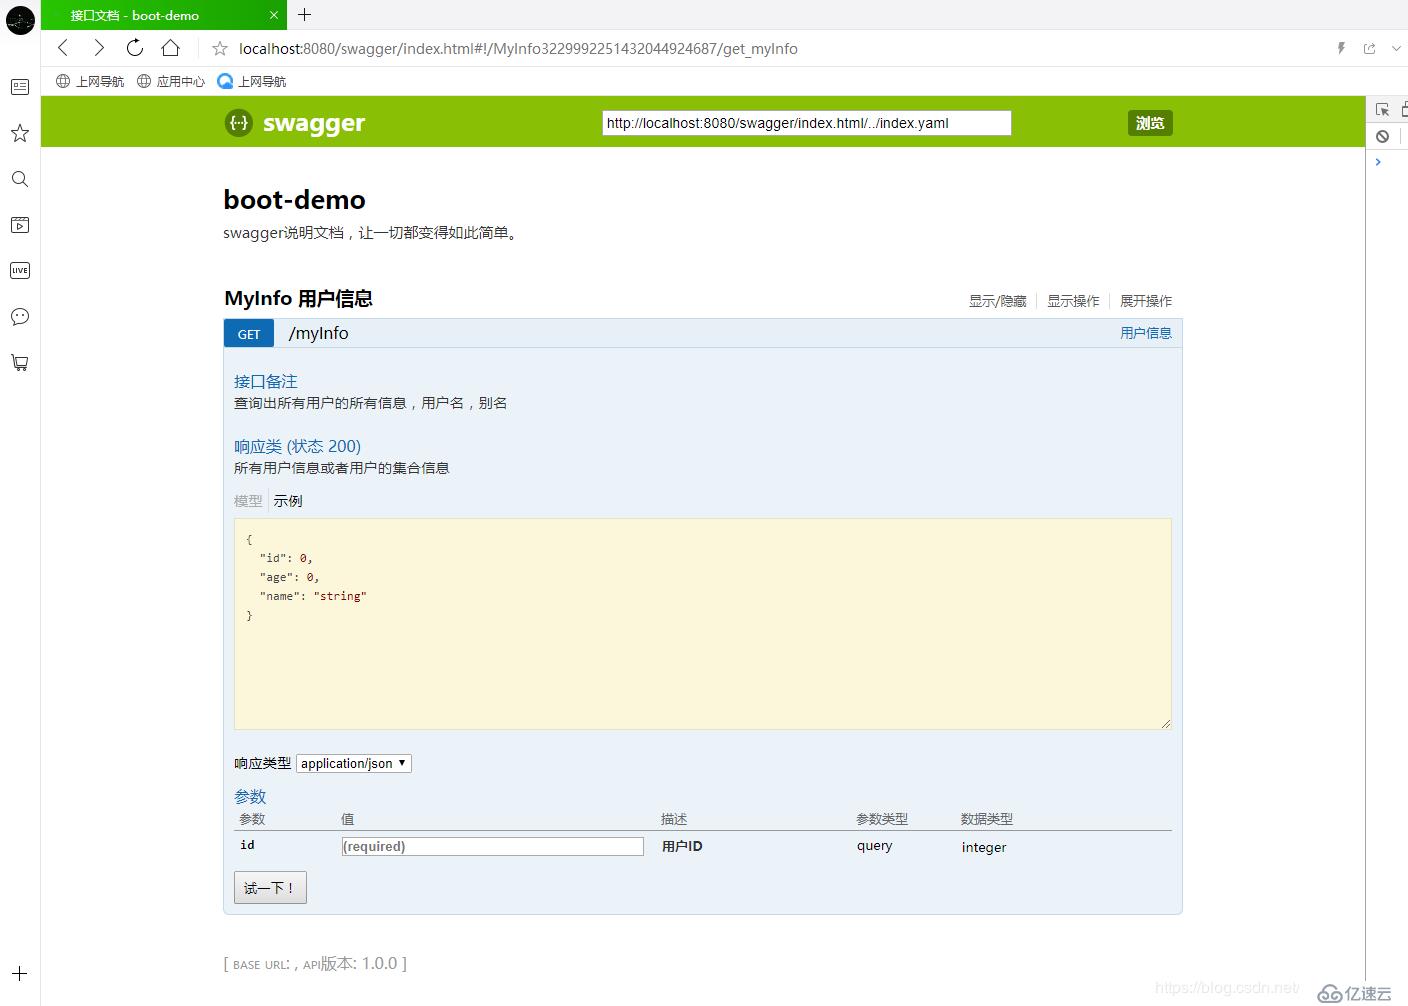Open sidebar favorites star icon
This screenshot has height=1006, width=1408.
point(20,133)
